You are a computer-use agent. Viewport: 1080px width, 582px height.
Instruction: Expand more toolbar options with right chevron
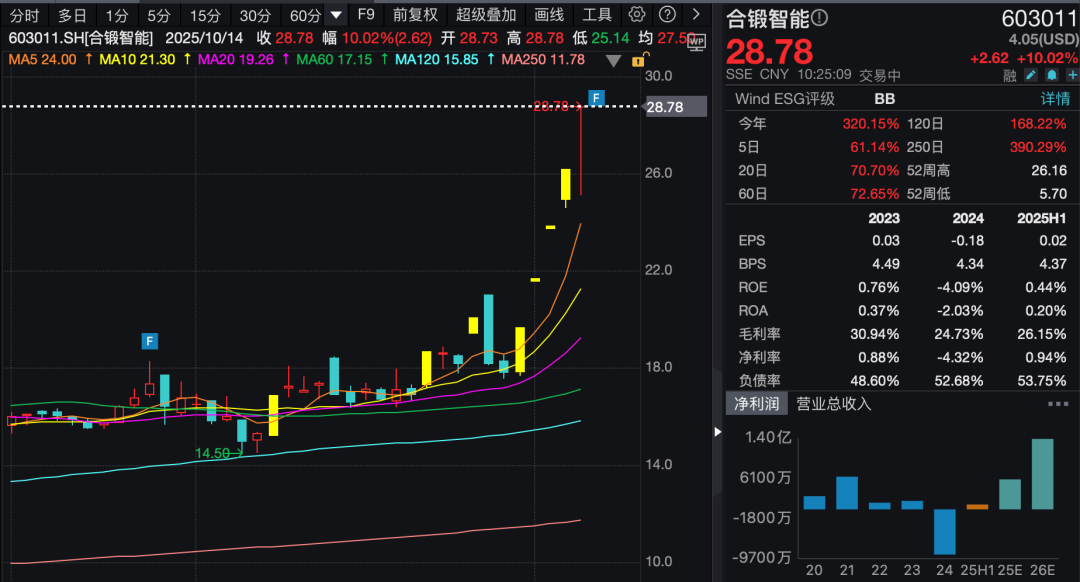[x=695, y=15]
